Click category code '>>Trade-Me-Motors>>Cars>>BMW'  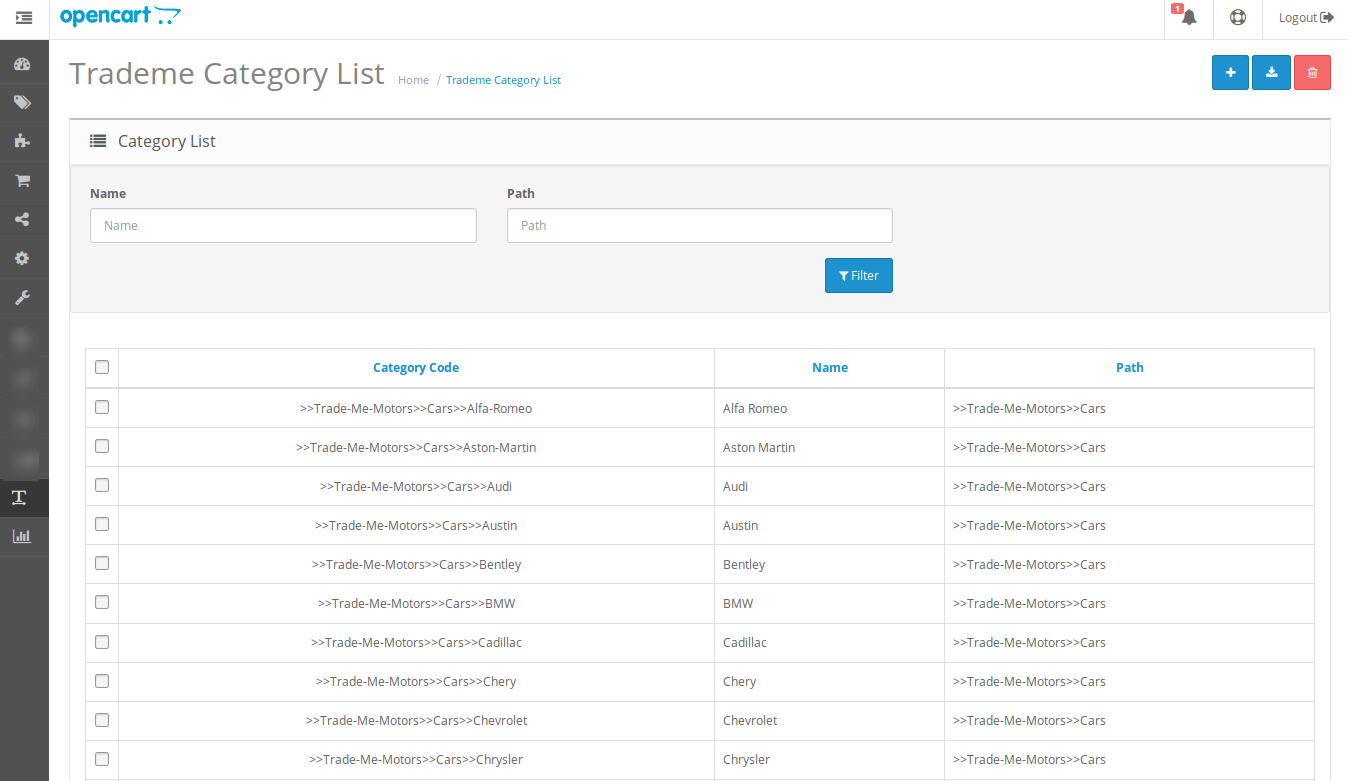coord(416,603)
